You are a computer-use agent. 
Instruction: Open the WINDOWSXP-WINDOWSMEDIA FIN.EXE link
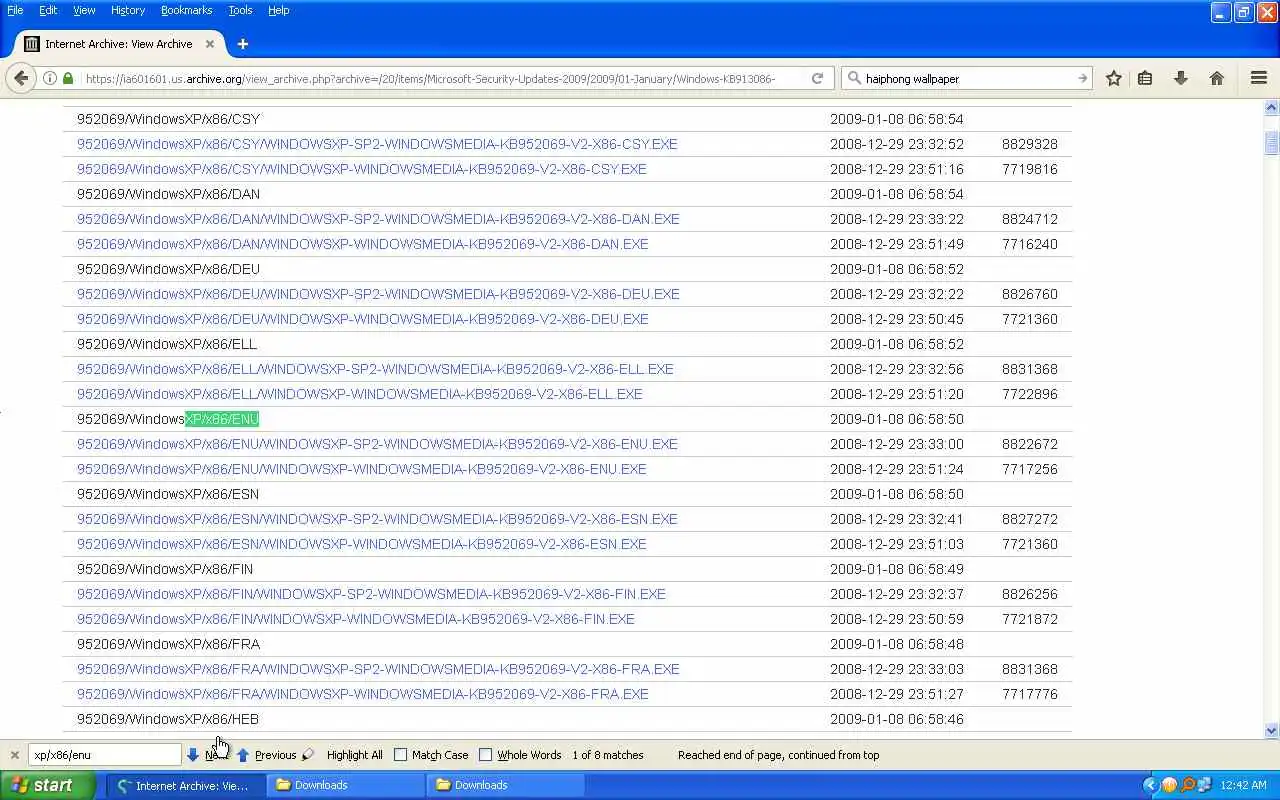click(356, 619)
